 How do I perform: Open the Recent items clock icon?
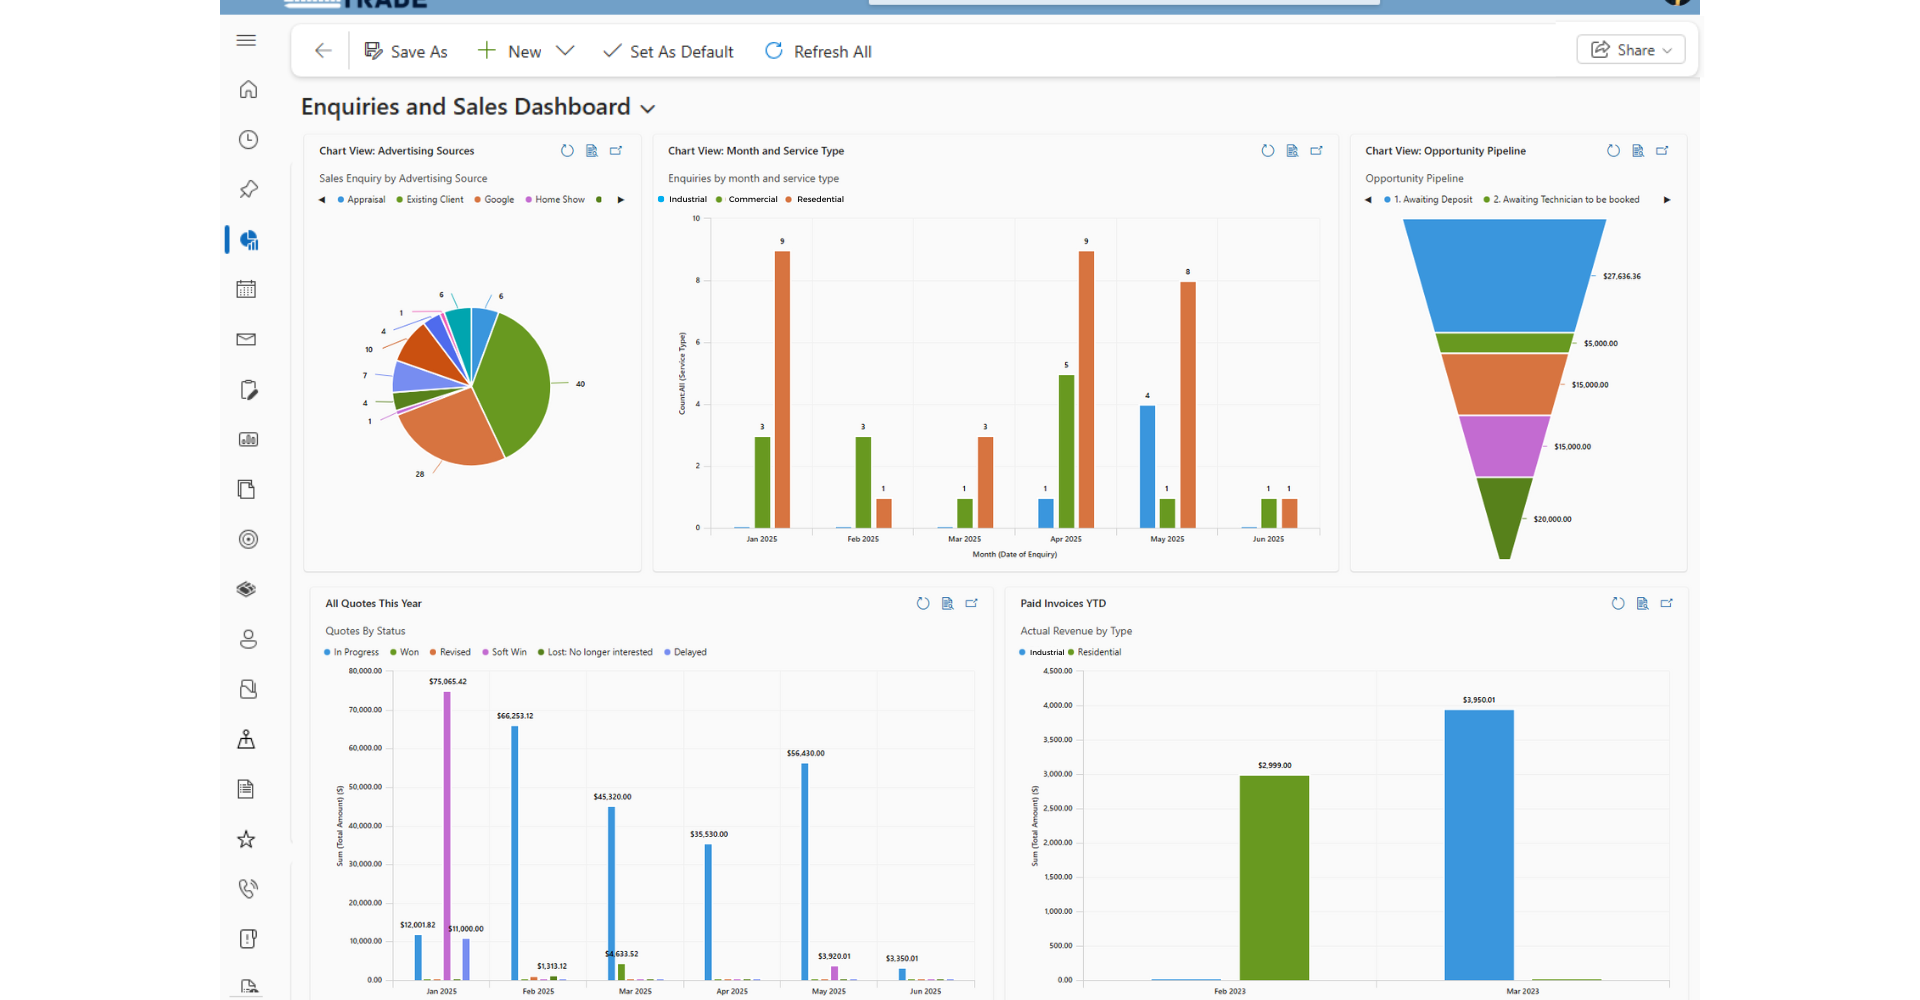[x=248, y=140]
